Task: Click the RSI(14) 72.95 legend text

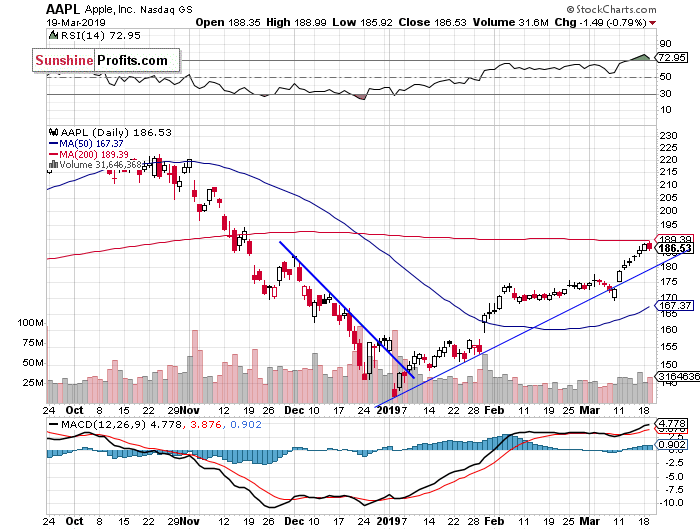Action: pyautogui.click(x=101, y=35)
